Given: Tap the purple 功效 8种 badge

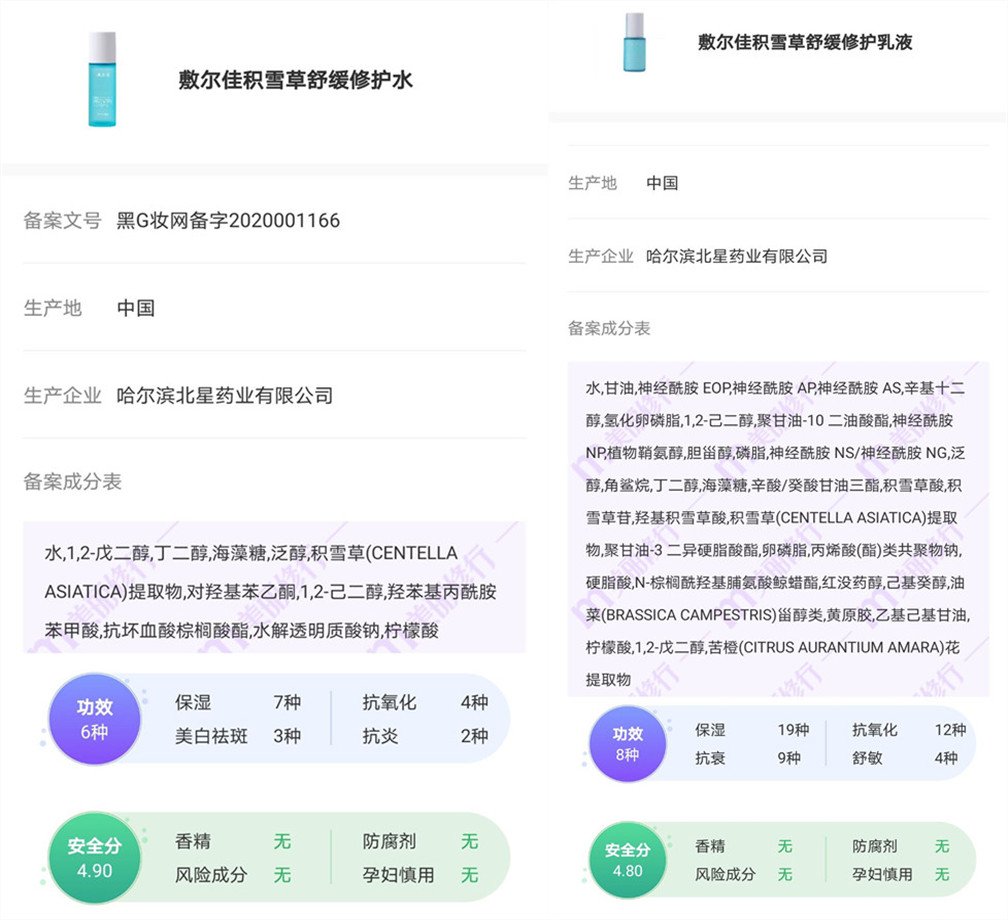Looking at the screenshot, I should pyautogui.click(x=627, y=744).
